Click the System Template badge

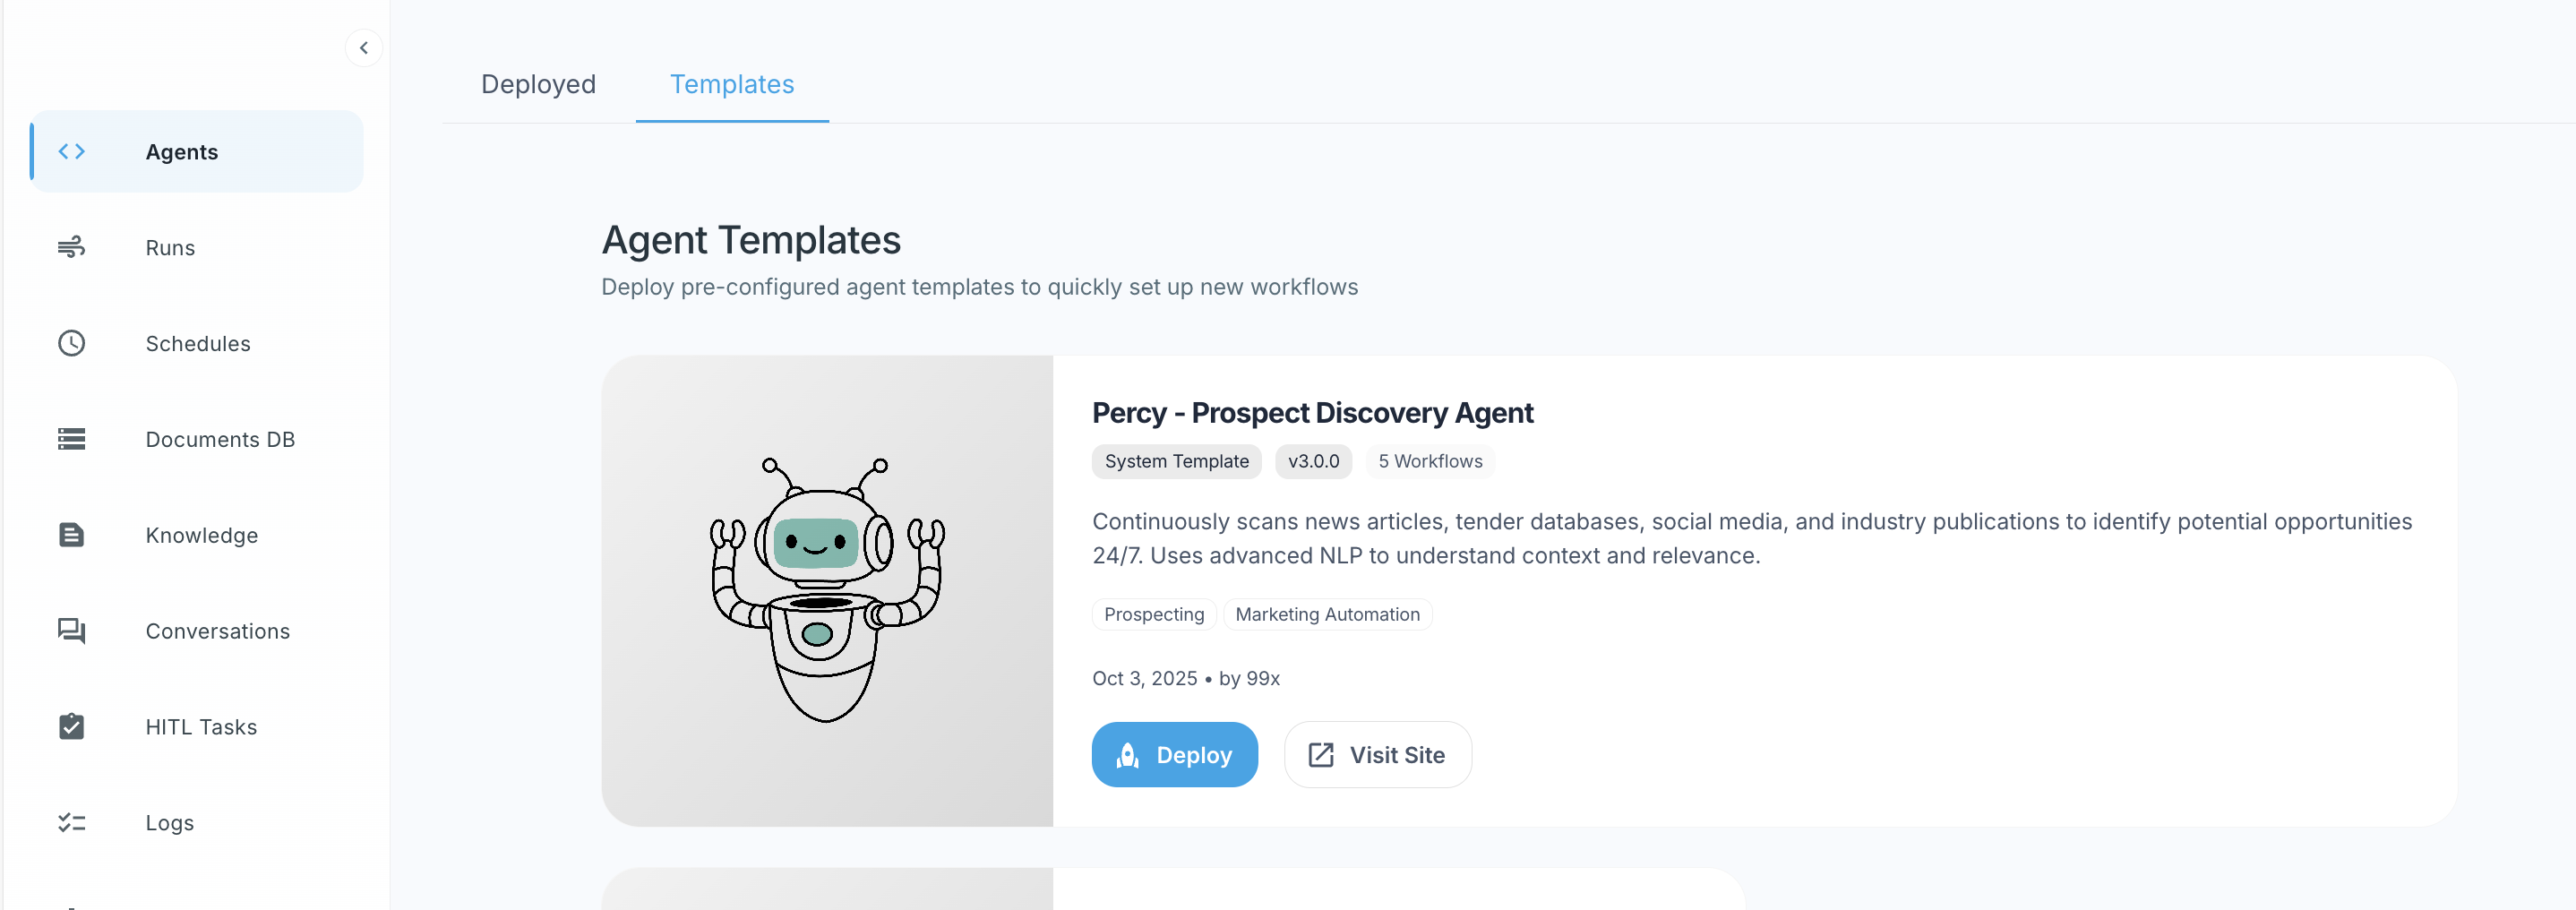tap(1176, 461)
